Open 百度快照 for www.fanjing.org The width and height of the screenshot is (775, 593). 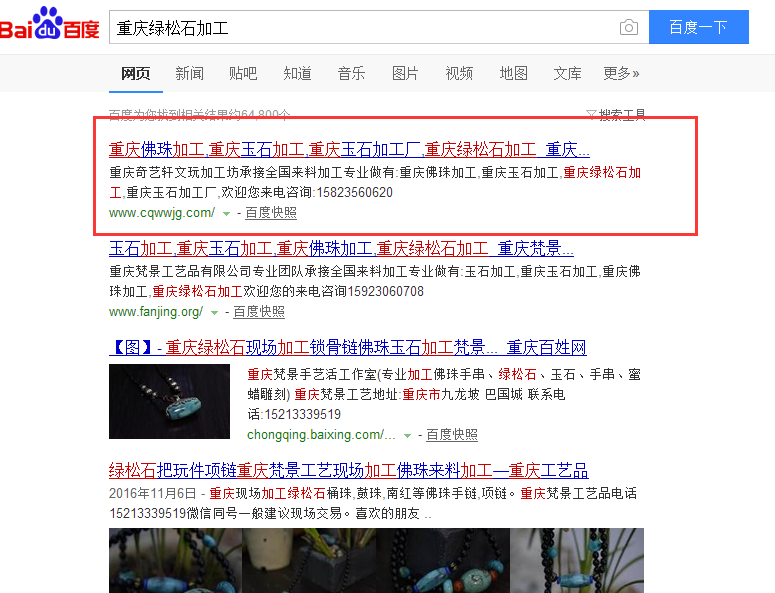point(259,312)
